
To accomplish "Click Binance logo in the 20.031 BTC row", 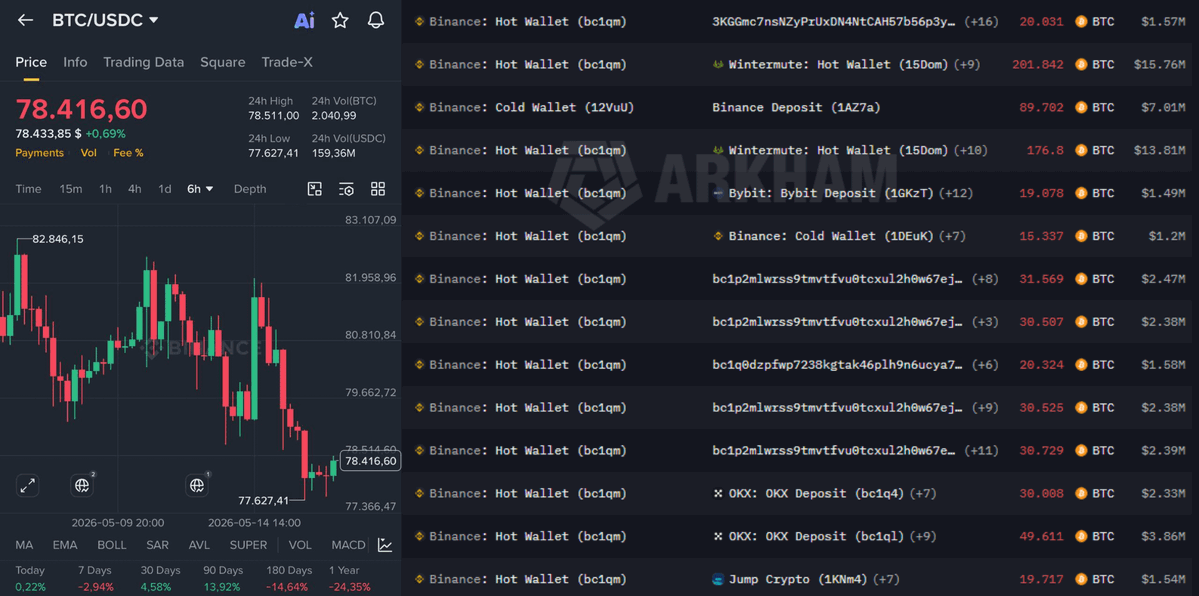I will 419,22.
